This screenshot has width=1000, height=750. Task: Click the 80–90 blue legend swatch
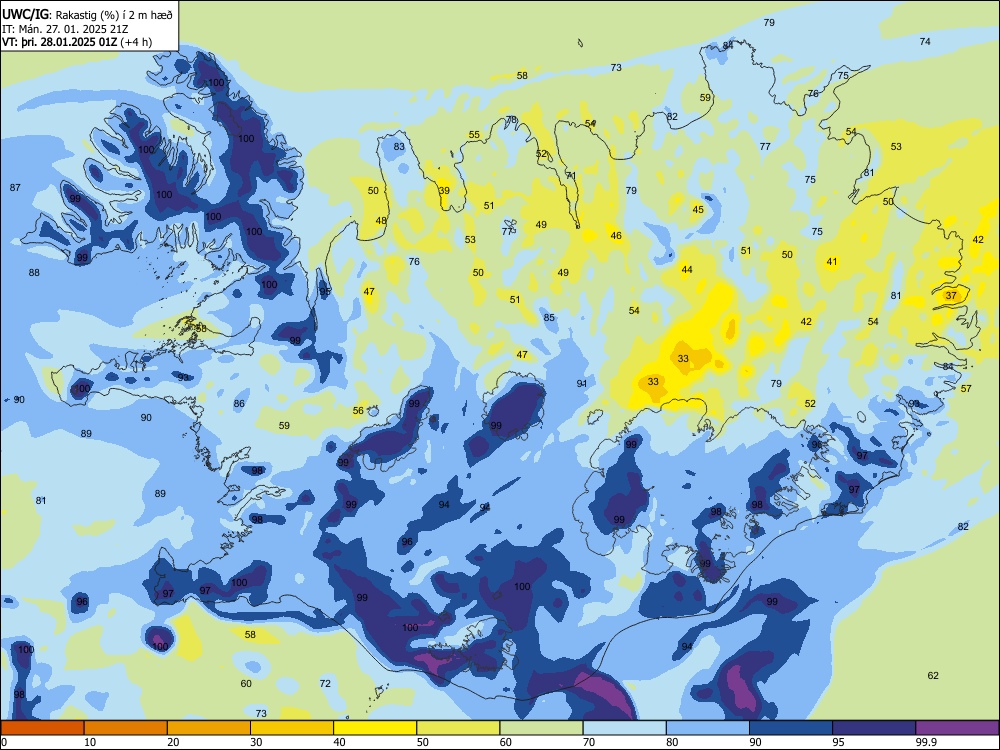pyautogui.click(x=708, y=728)
